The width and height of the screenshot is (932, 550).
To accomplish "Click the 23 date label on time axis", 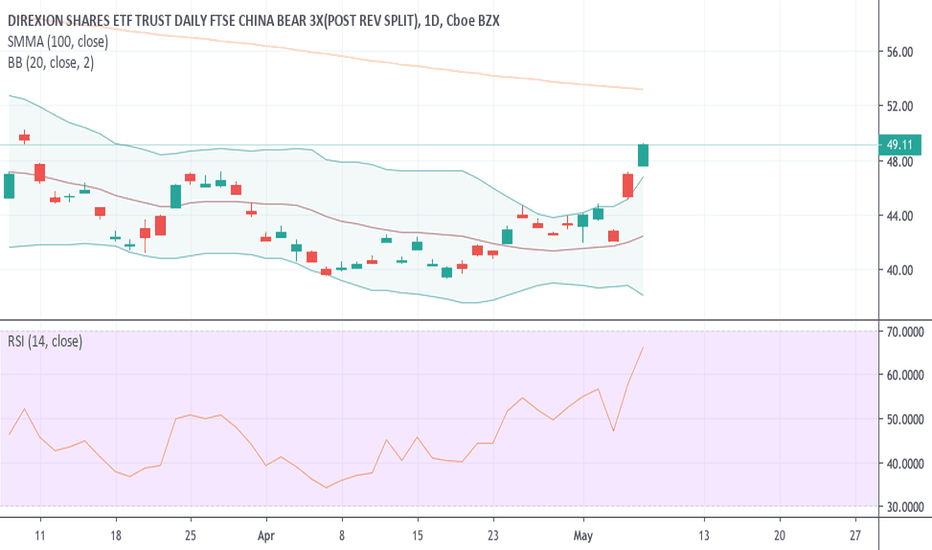I will click(x=493, y=536).
